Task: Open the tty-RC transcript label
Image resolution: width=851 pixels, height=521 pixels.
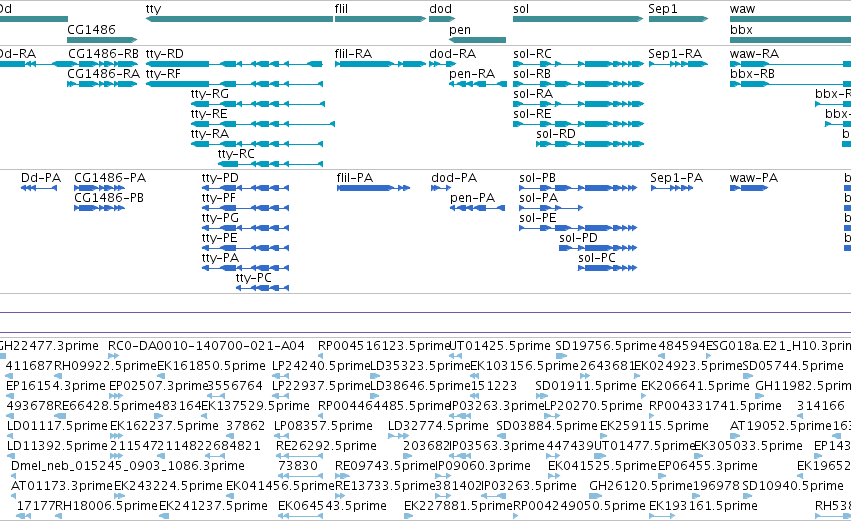Action: [x=236, y=154]
